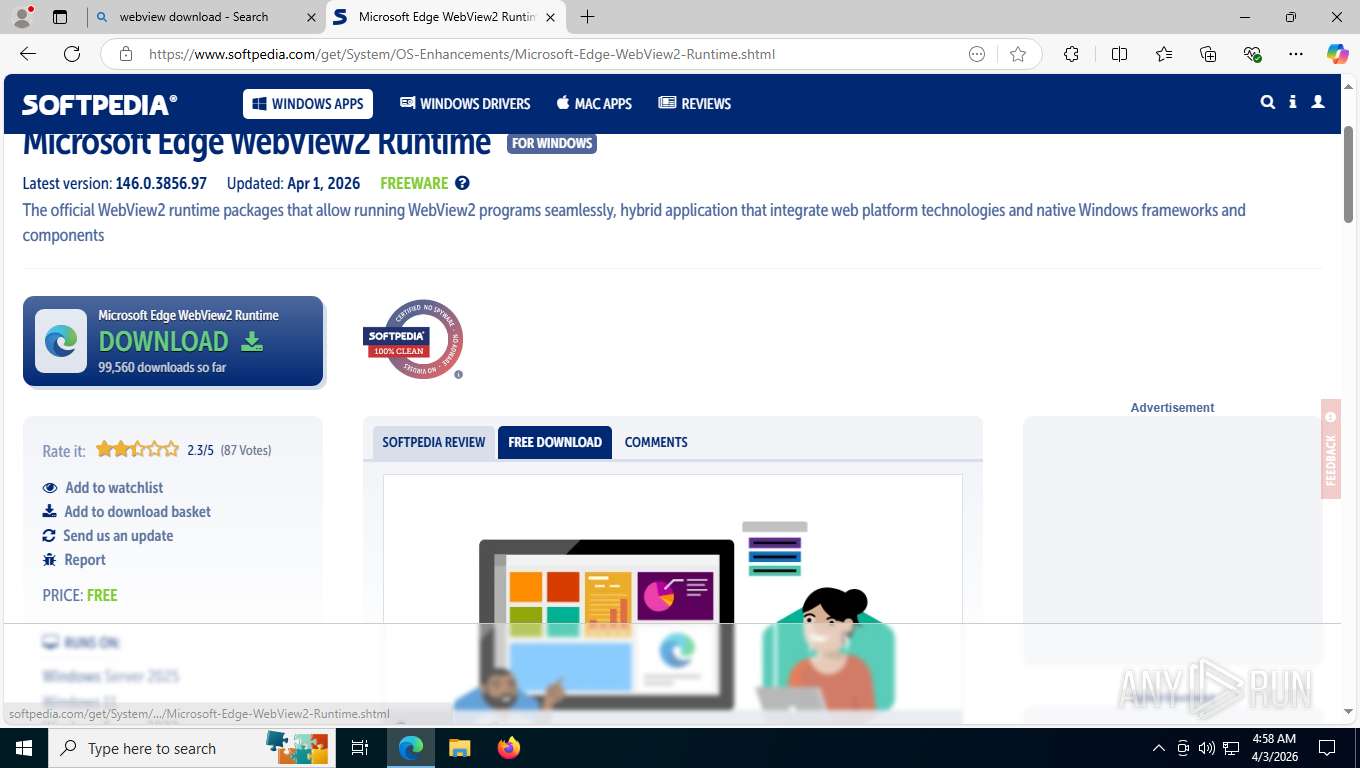The height and width of the screenshot is (768, 1360).
Task: Add page to favorites star icon
Action: [1018, 54]
